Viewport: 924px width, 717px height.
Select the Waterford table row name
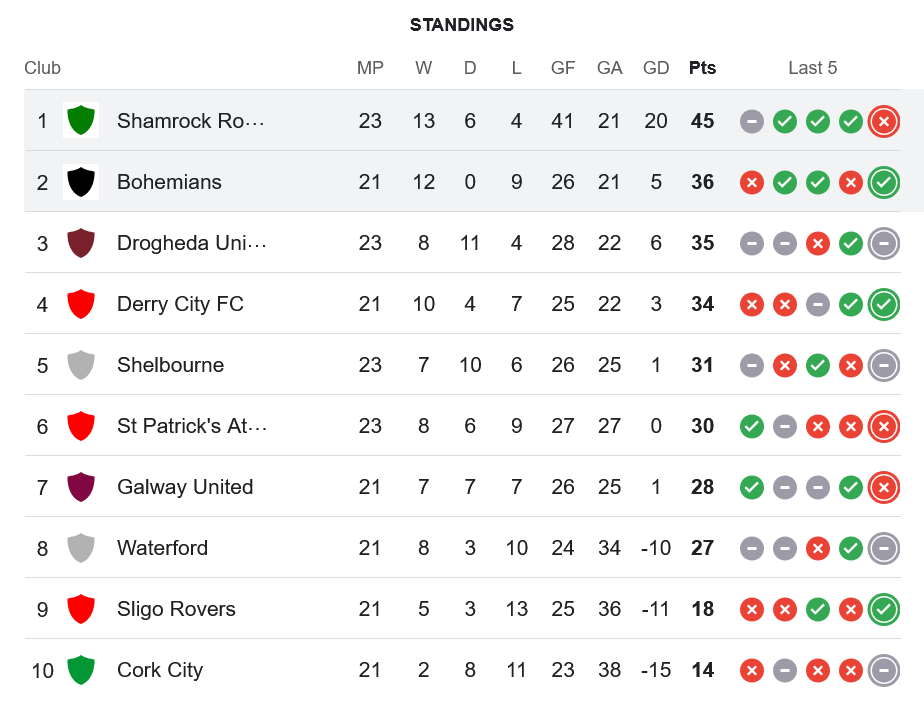[x=162, y=548]
